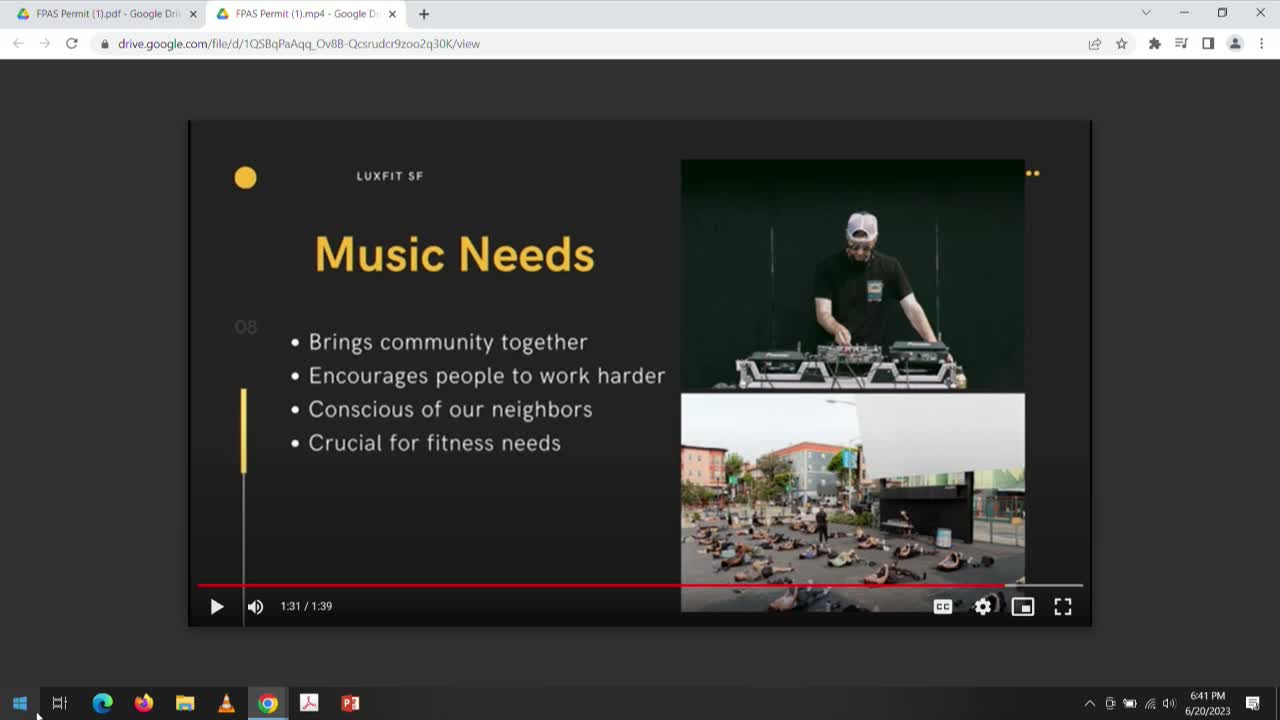Expand the tab search chevron
The image size is (1280, 720).
pyautogui.click(x=1146, y=13)
